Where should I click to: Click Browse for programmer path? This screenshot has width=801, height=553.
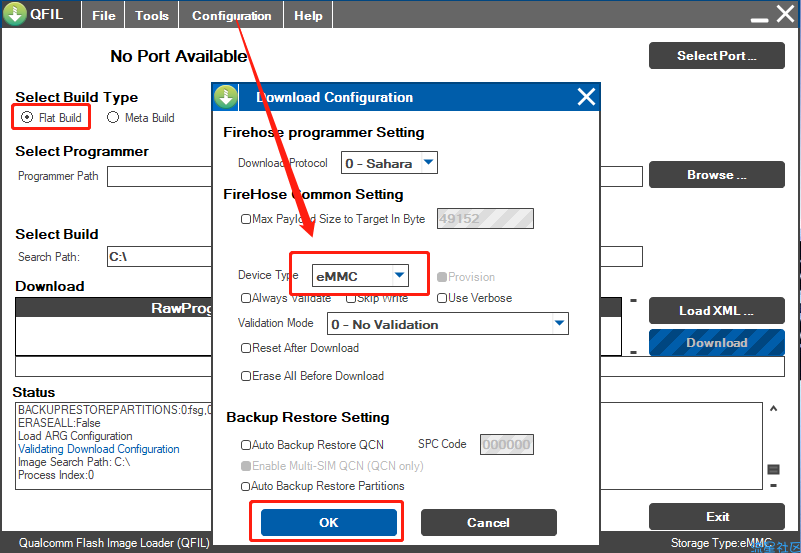[717, 175]
